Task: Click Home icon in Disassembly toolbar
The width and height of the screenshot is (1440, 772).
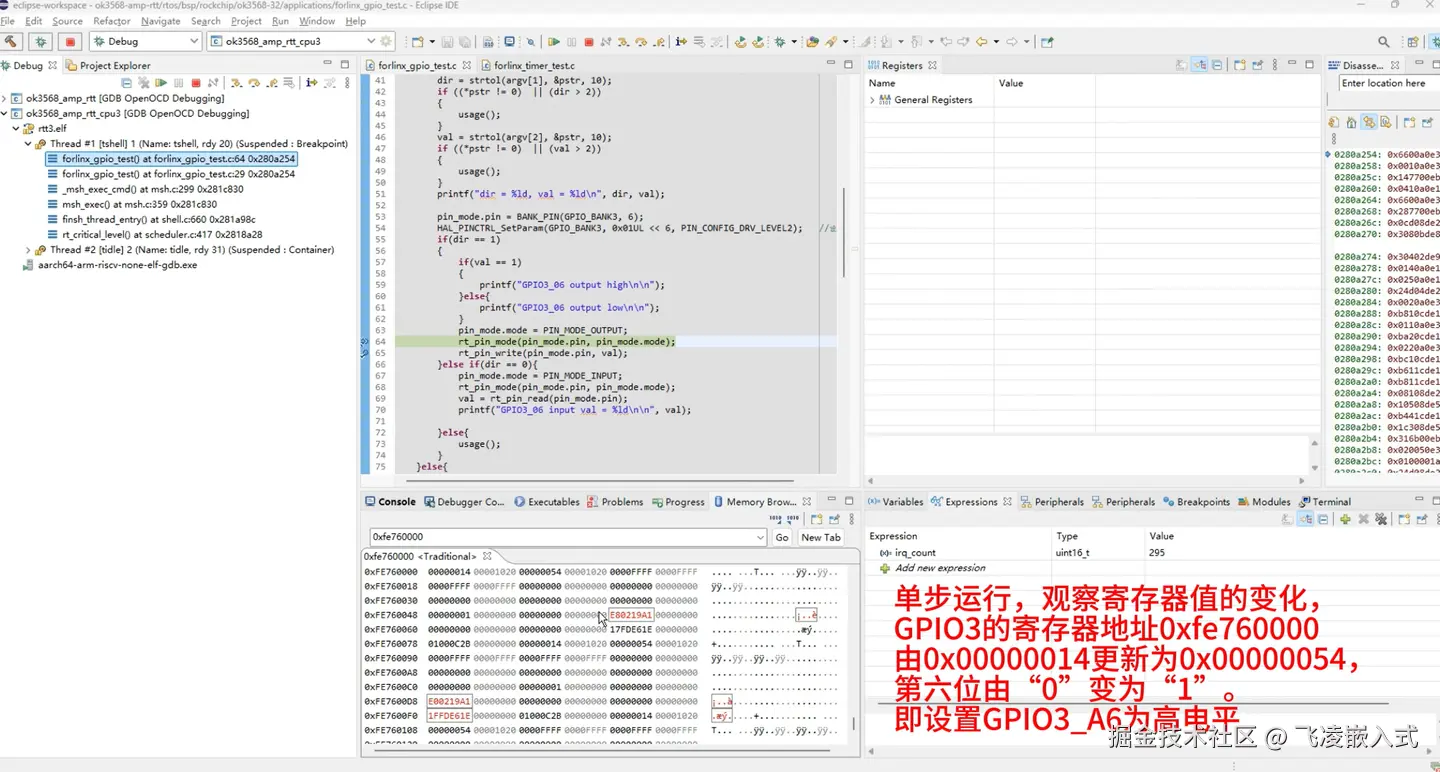Action: [x=1351, y=122]
